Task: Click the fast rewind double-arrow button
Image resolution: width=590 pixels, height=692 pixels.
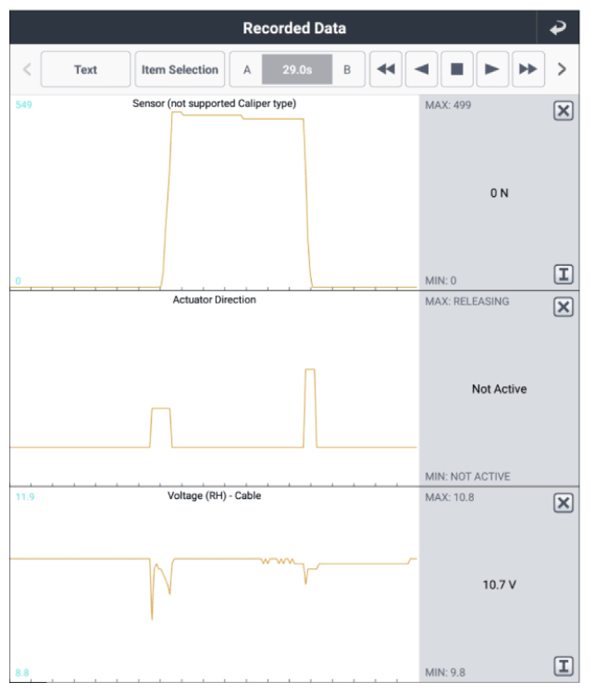Action: point(386,69)
